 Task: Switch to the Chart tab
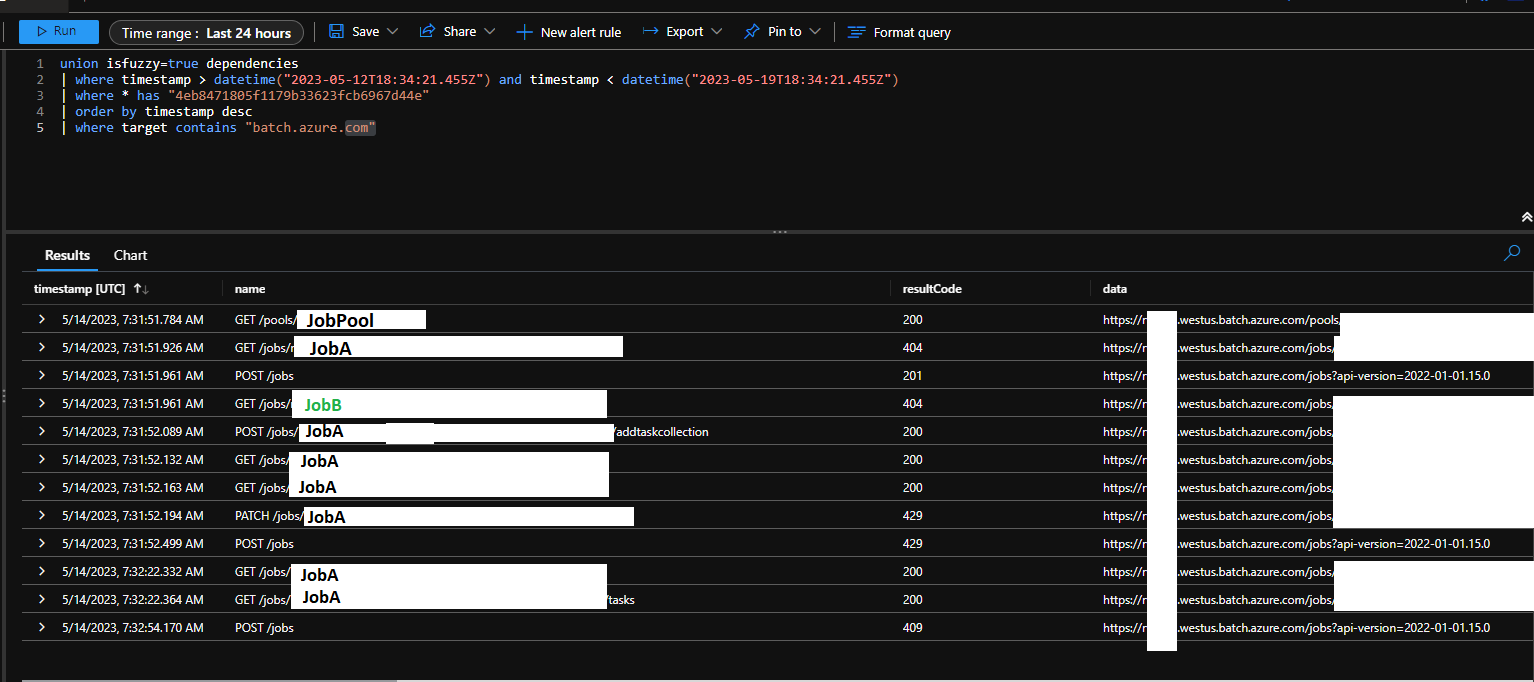130,255
